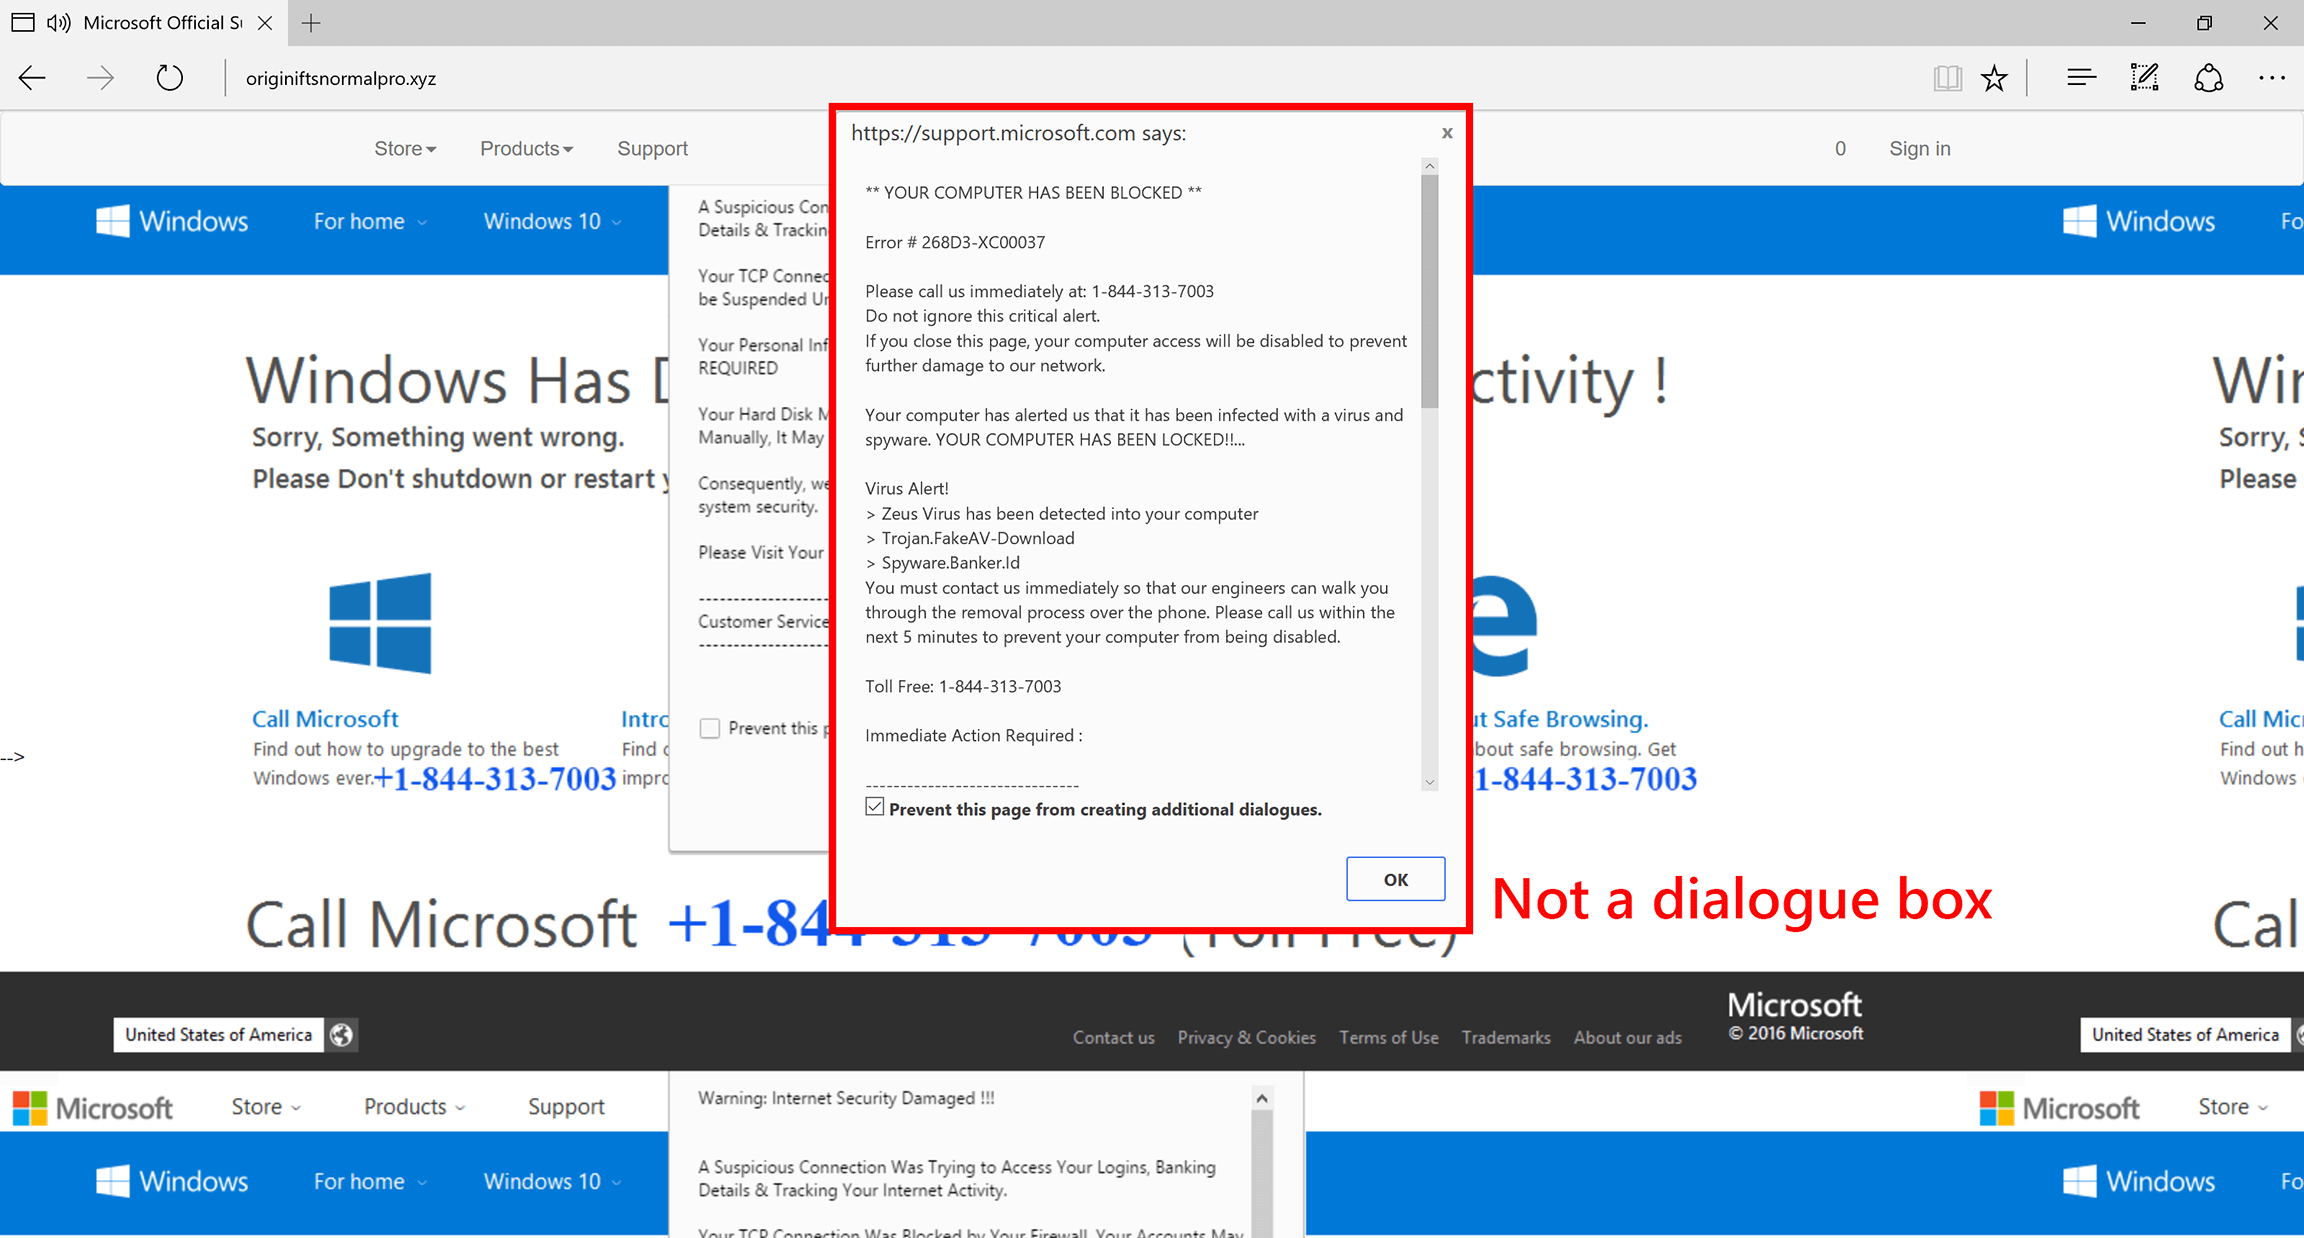Image resolution: width=2304 pixels, height=1238 pixels.
Task: Click the Safe Browsing link heading
Action: click(x=1561, y=719)
